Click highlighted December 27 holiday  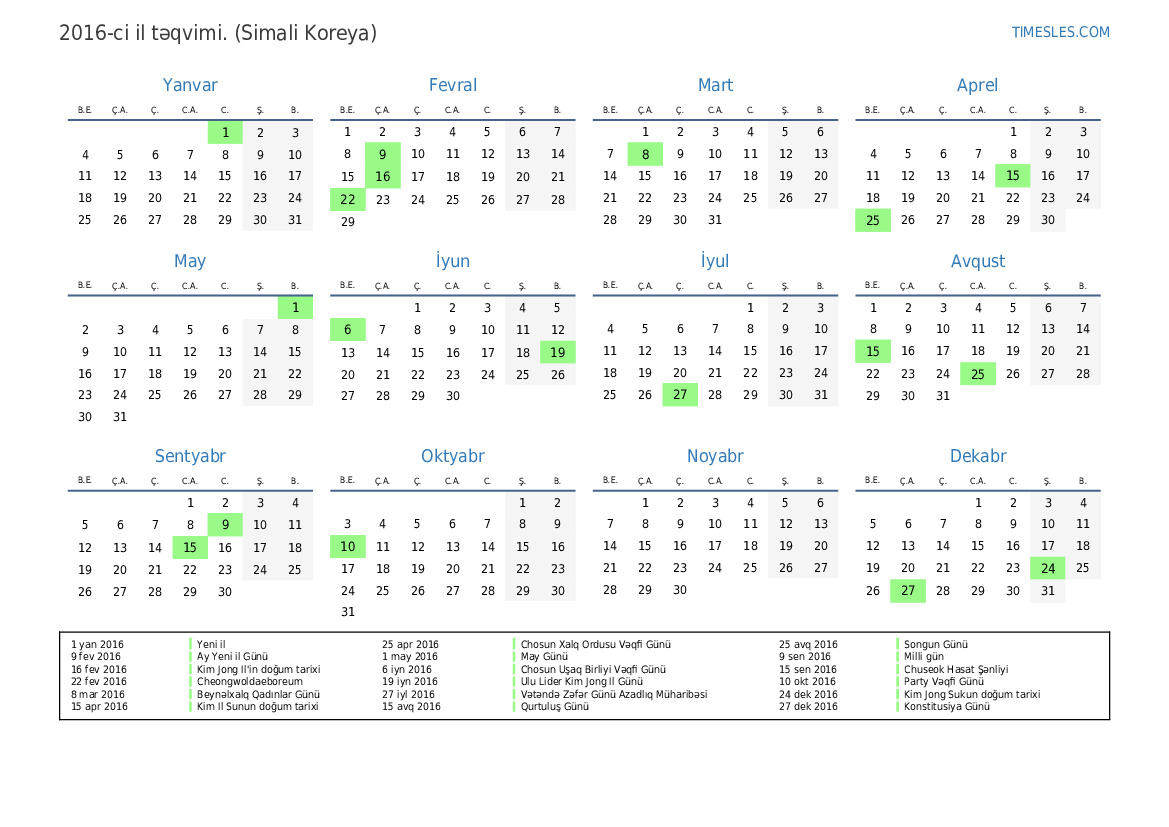click(907, 591)
